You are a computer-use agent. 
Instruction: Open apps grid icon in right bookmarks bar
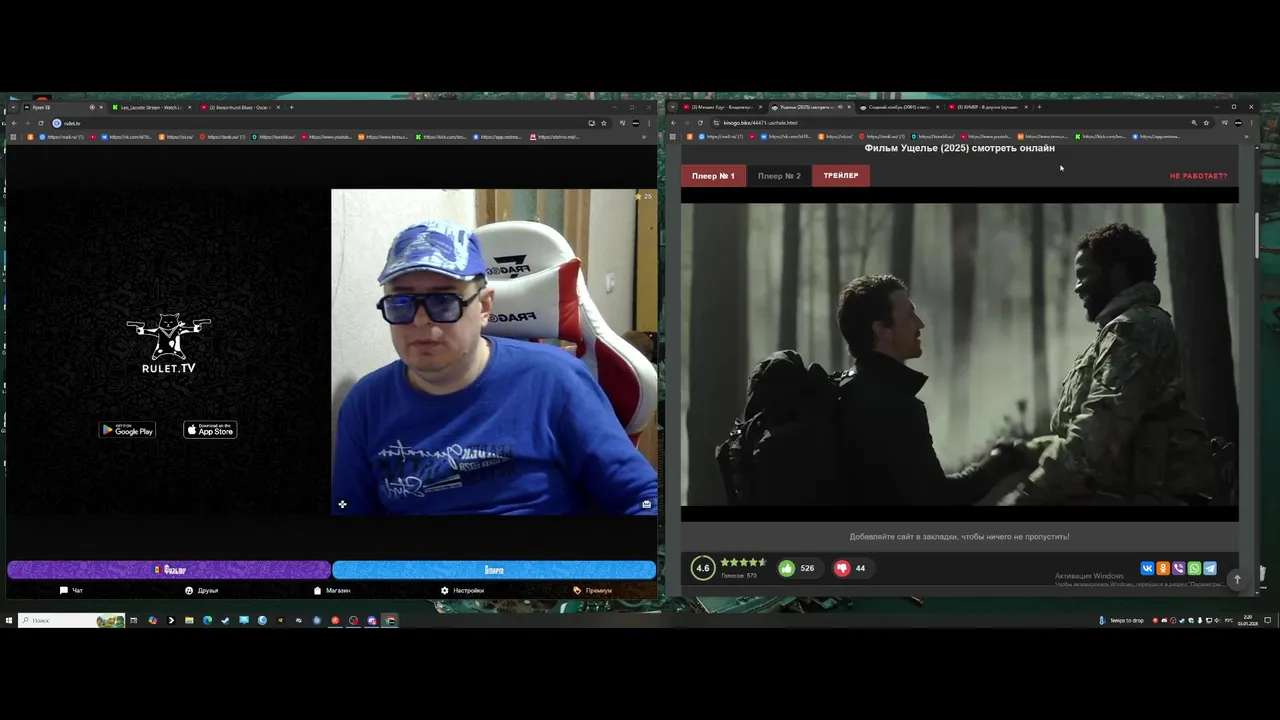pyautogui.click(x=673, y=137)
